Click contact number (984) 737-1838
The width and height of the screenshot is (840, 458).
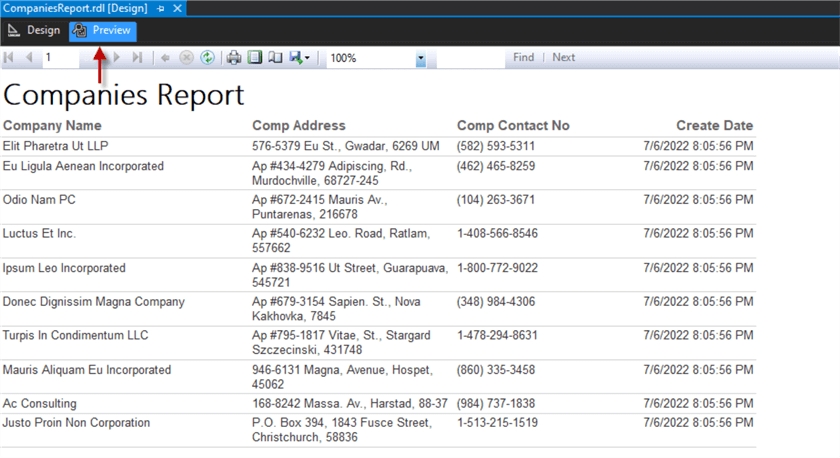click(x=496, y=403)
